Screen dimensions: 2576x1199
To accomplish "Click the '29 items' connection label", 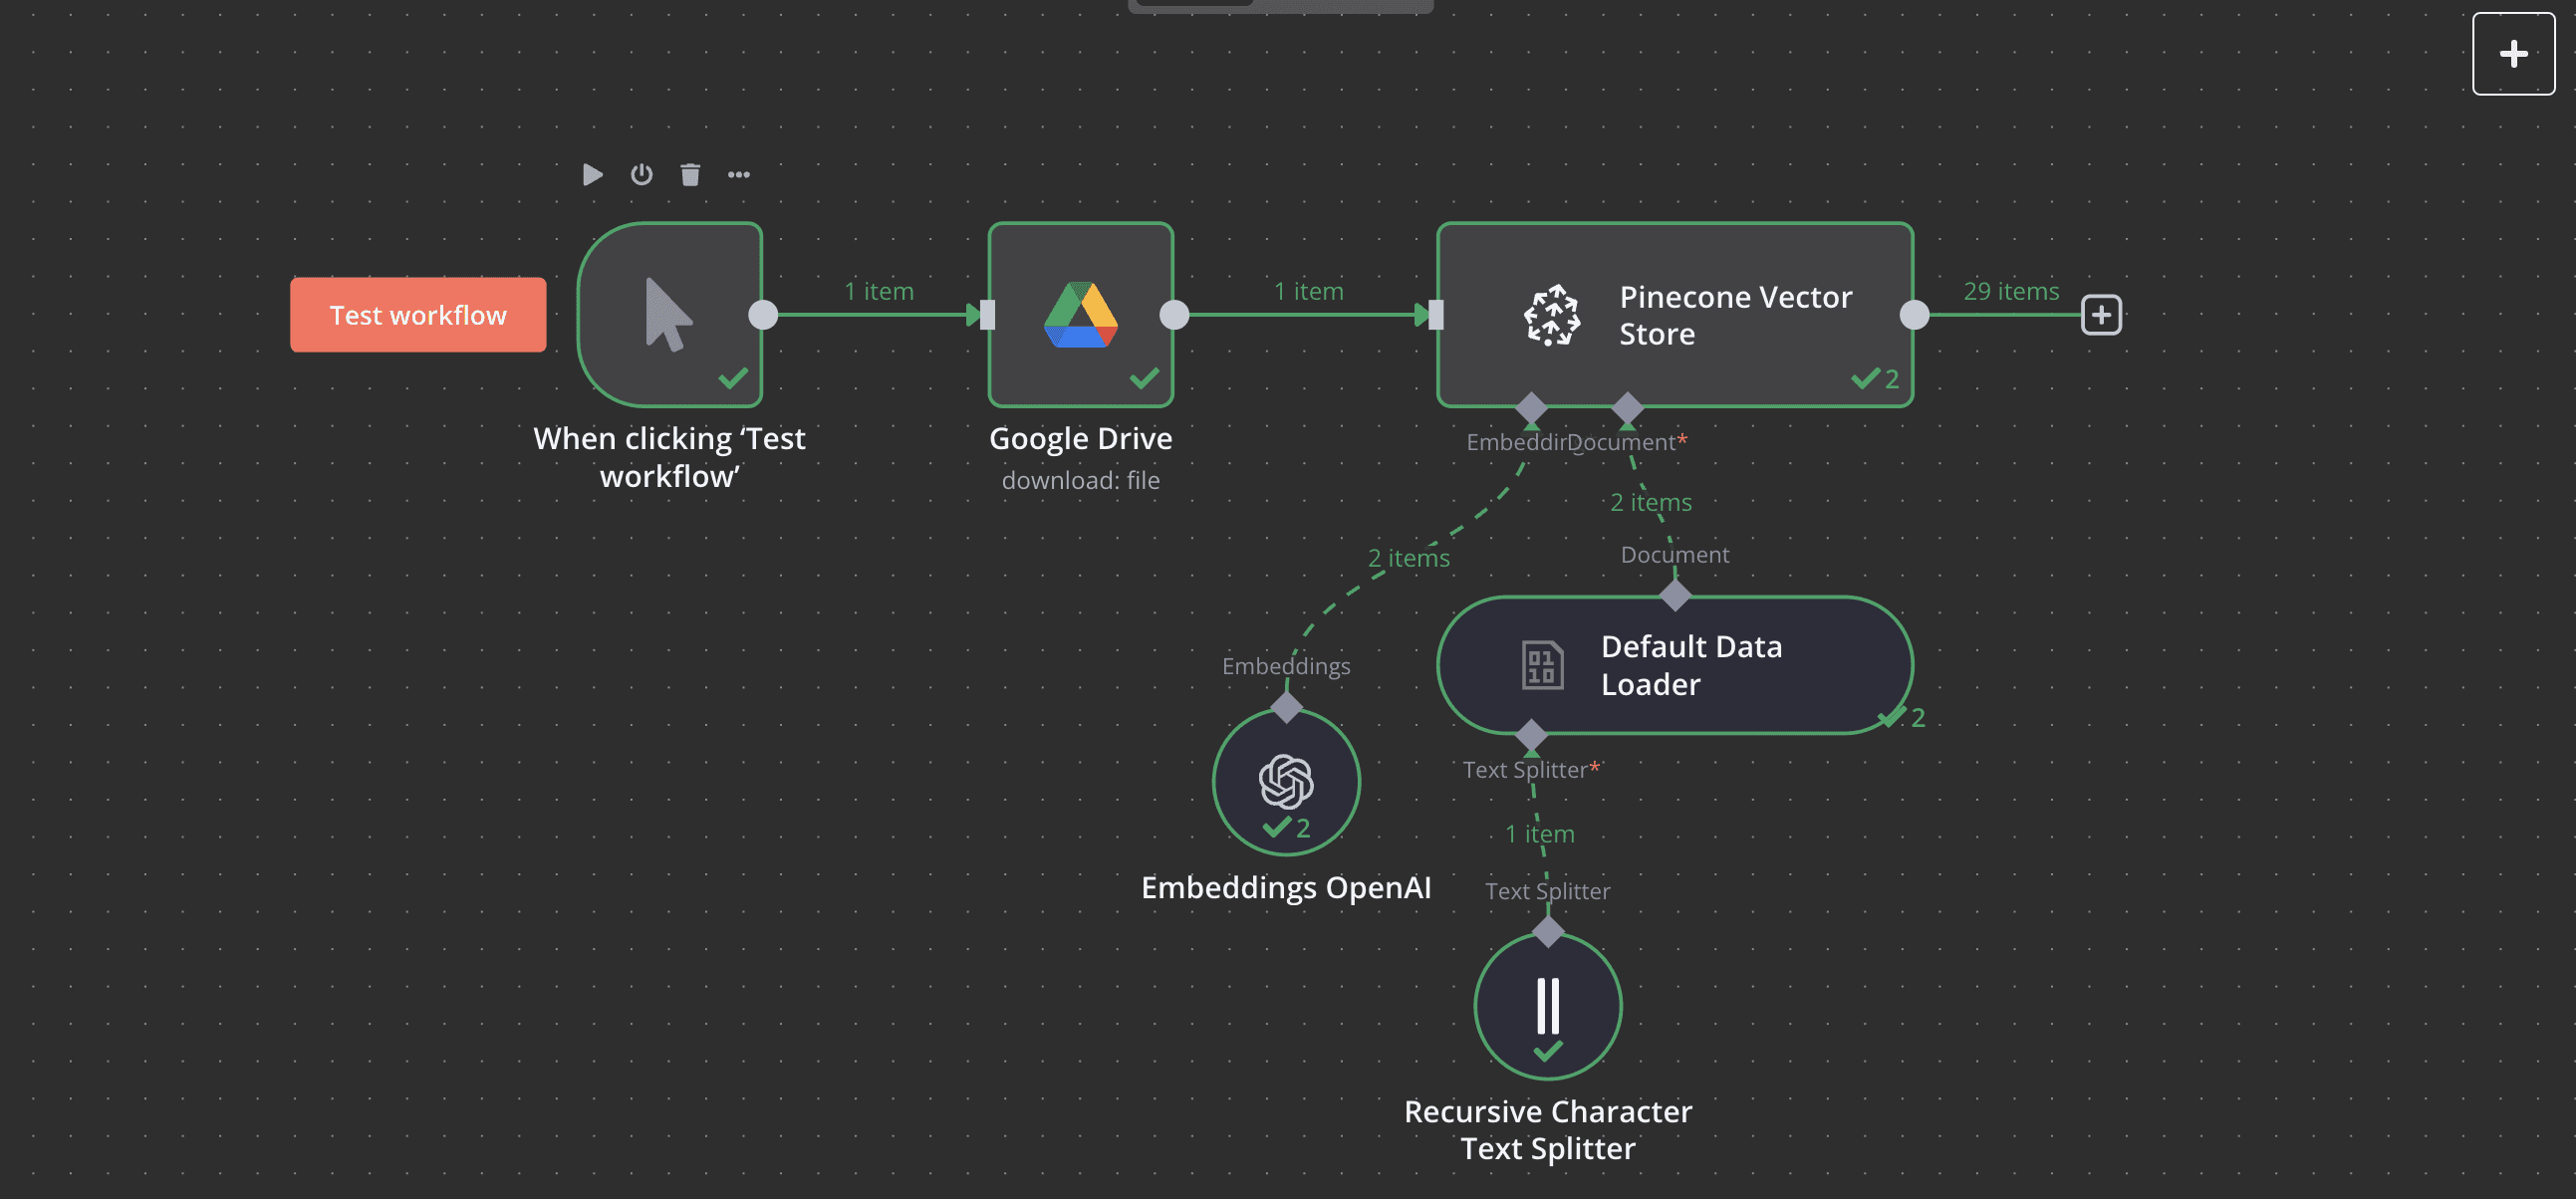I will pos(2011,291).
